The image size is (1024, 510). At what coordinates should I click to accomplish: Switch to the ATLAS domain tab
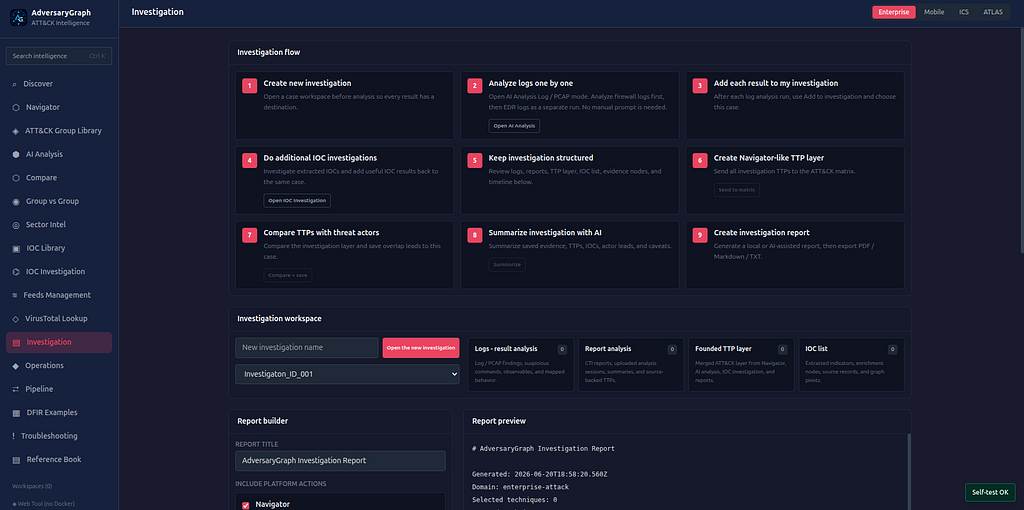point(993,12)
